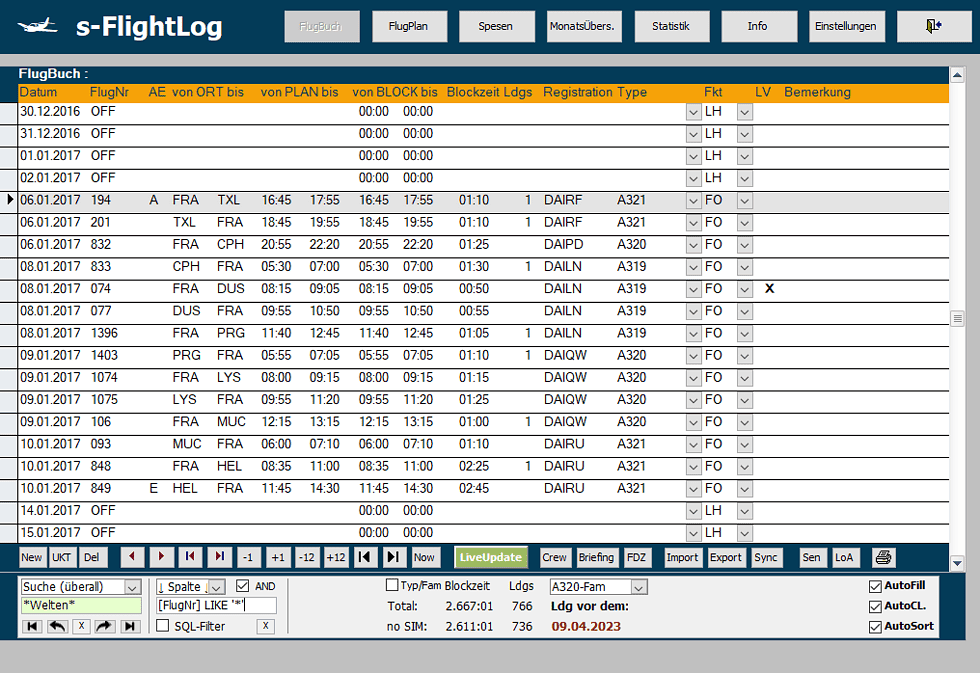Uncheck the AutoSort option
This screenshot has width=980, height=673.
click(x=874, y=625)
